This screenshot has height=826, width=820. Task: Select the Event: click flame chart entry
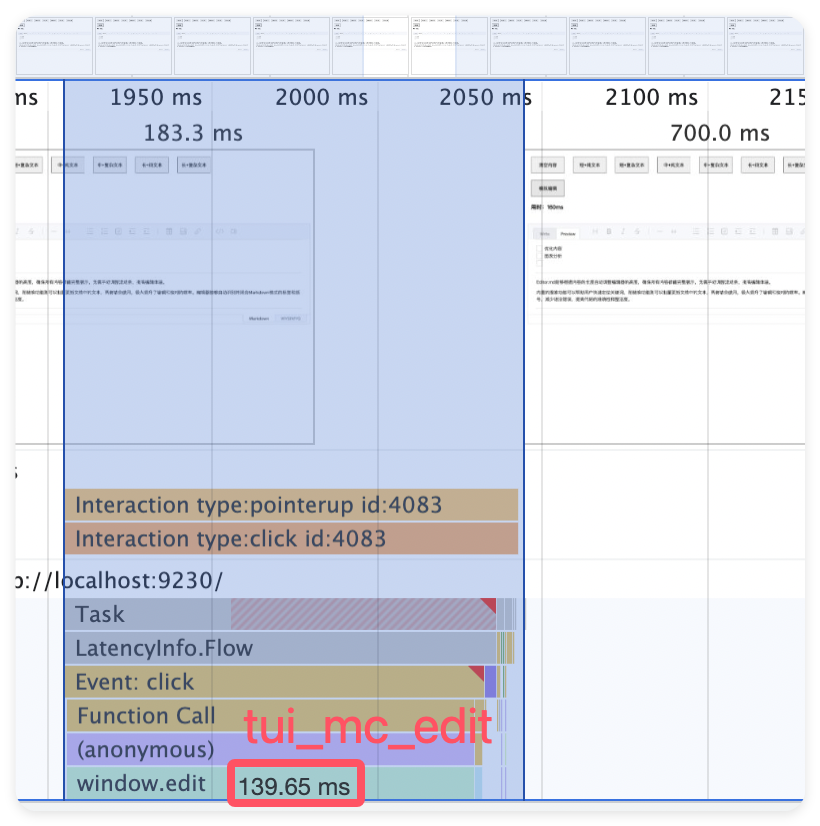tap(274, 682)
